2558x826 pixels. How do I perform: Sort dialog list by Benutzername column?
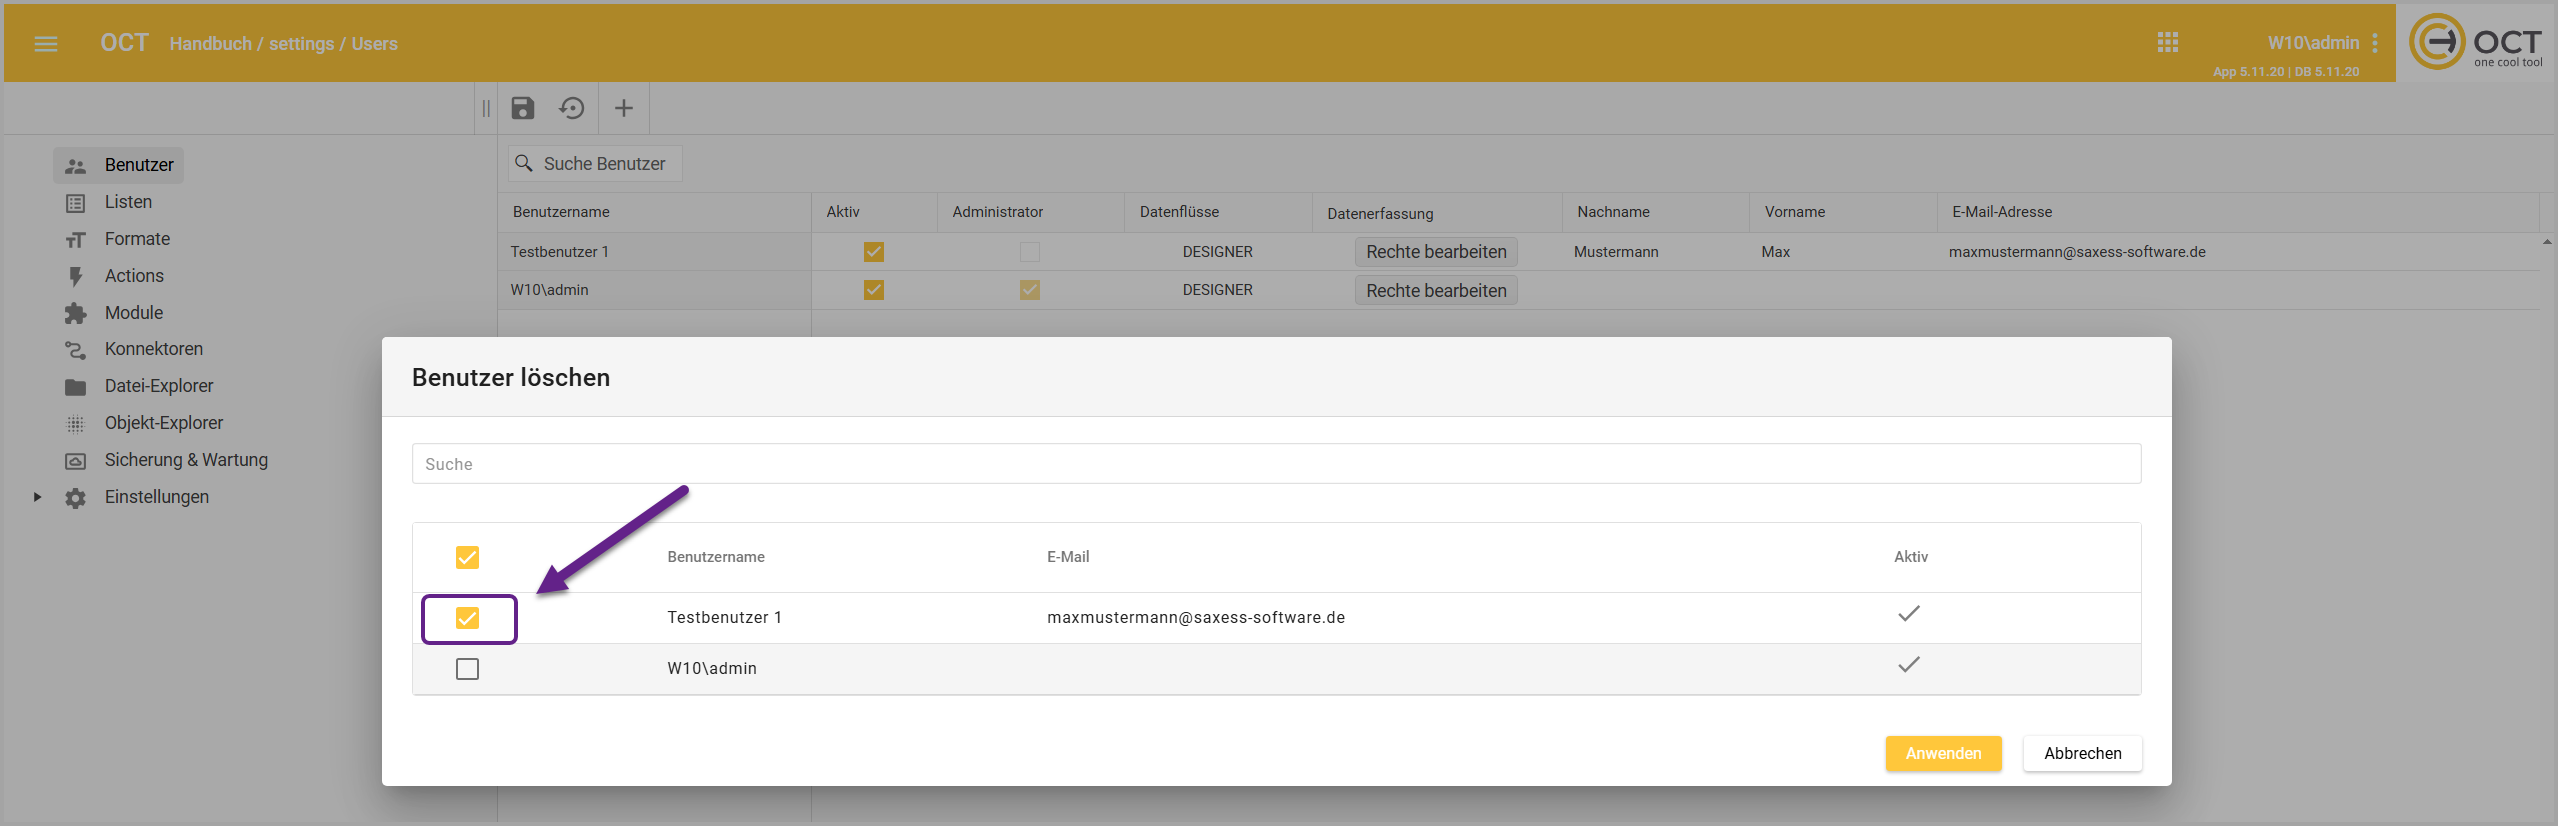[x=716, y=557]
